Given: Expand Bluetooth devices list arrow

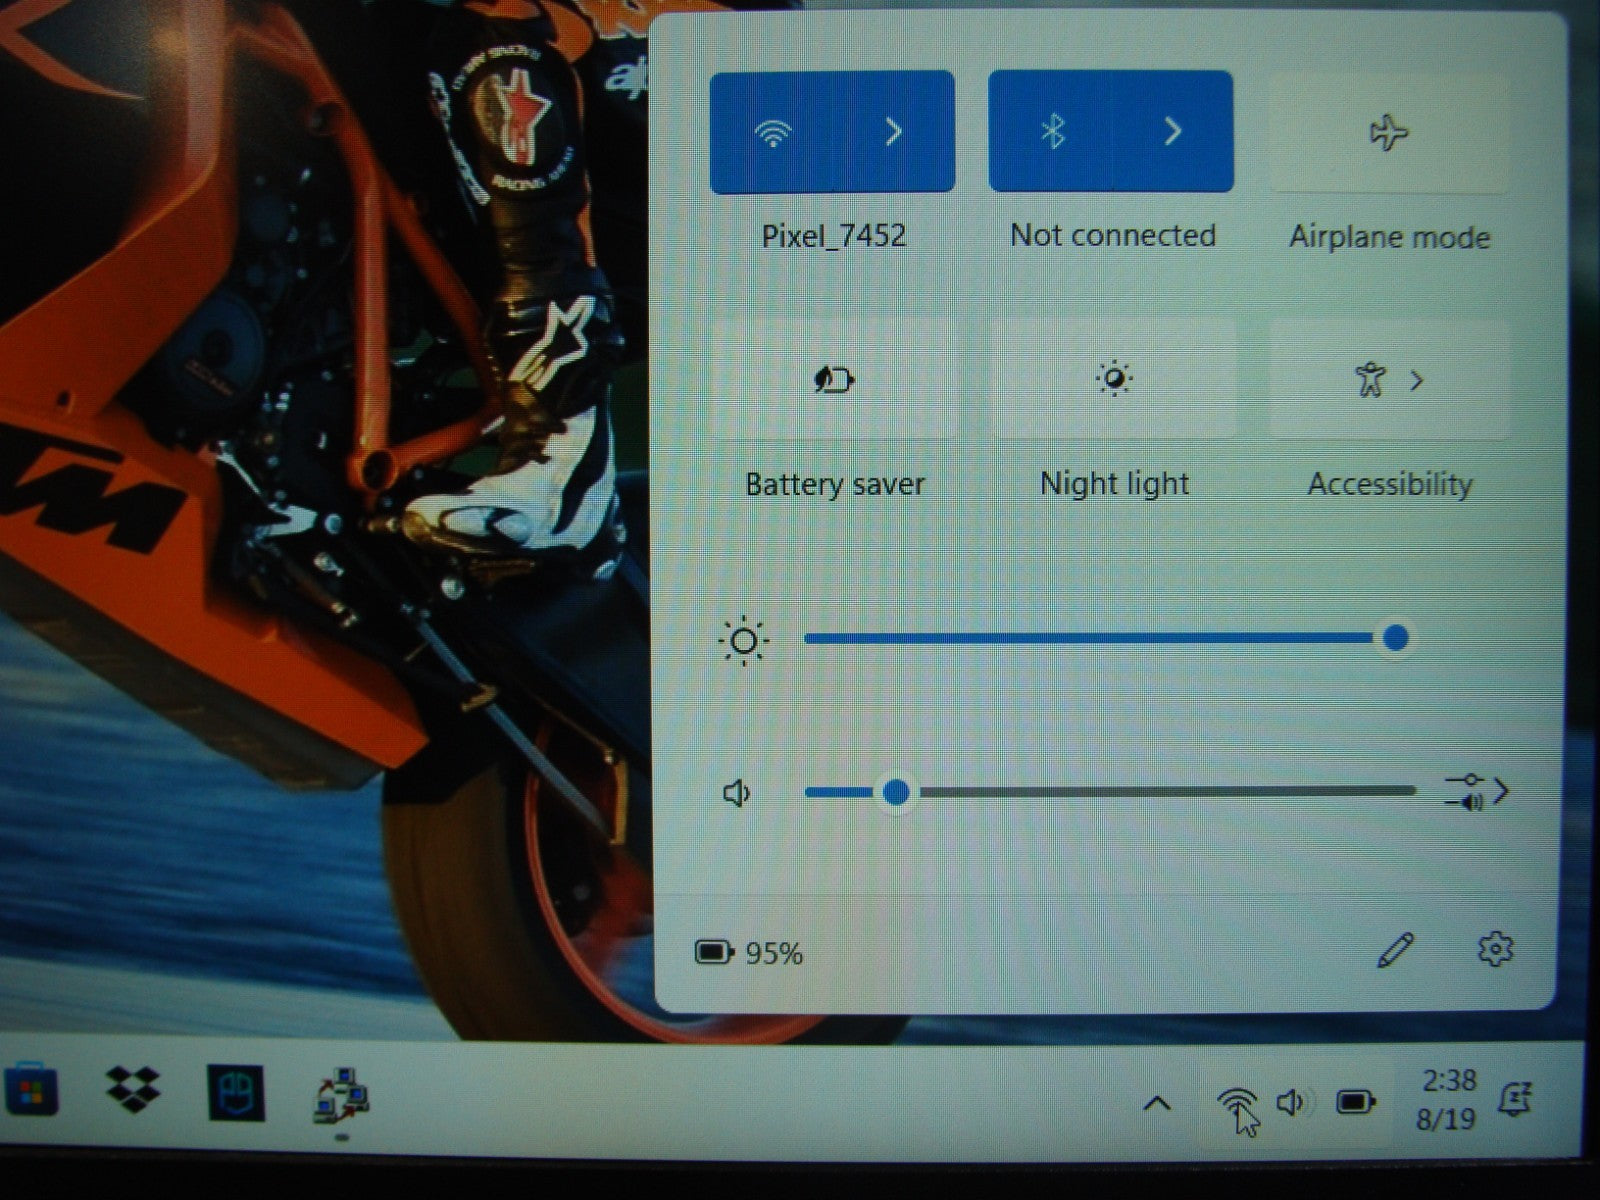Looking at the screenshot, I should point(1174,132).
